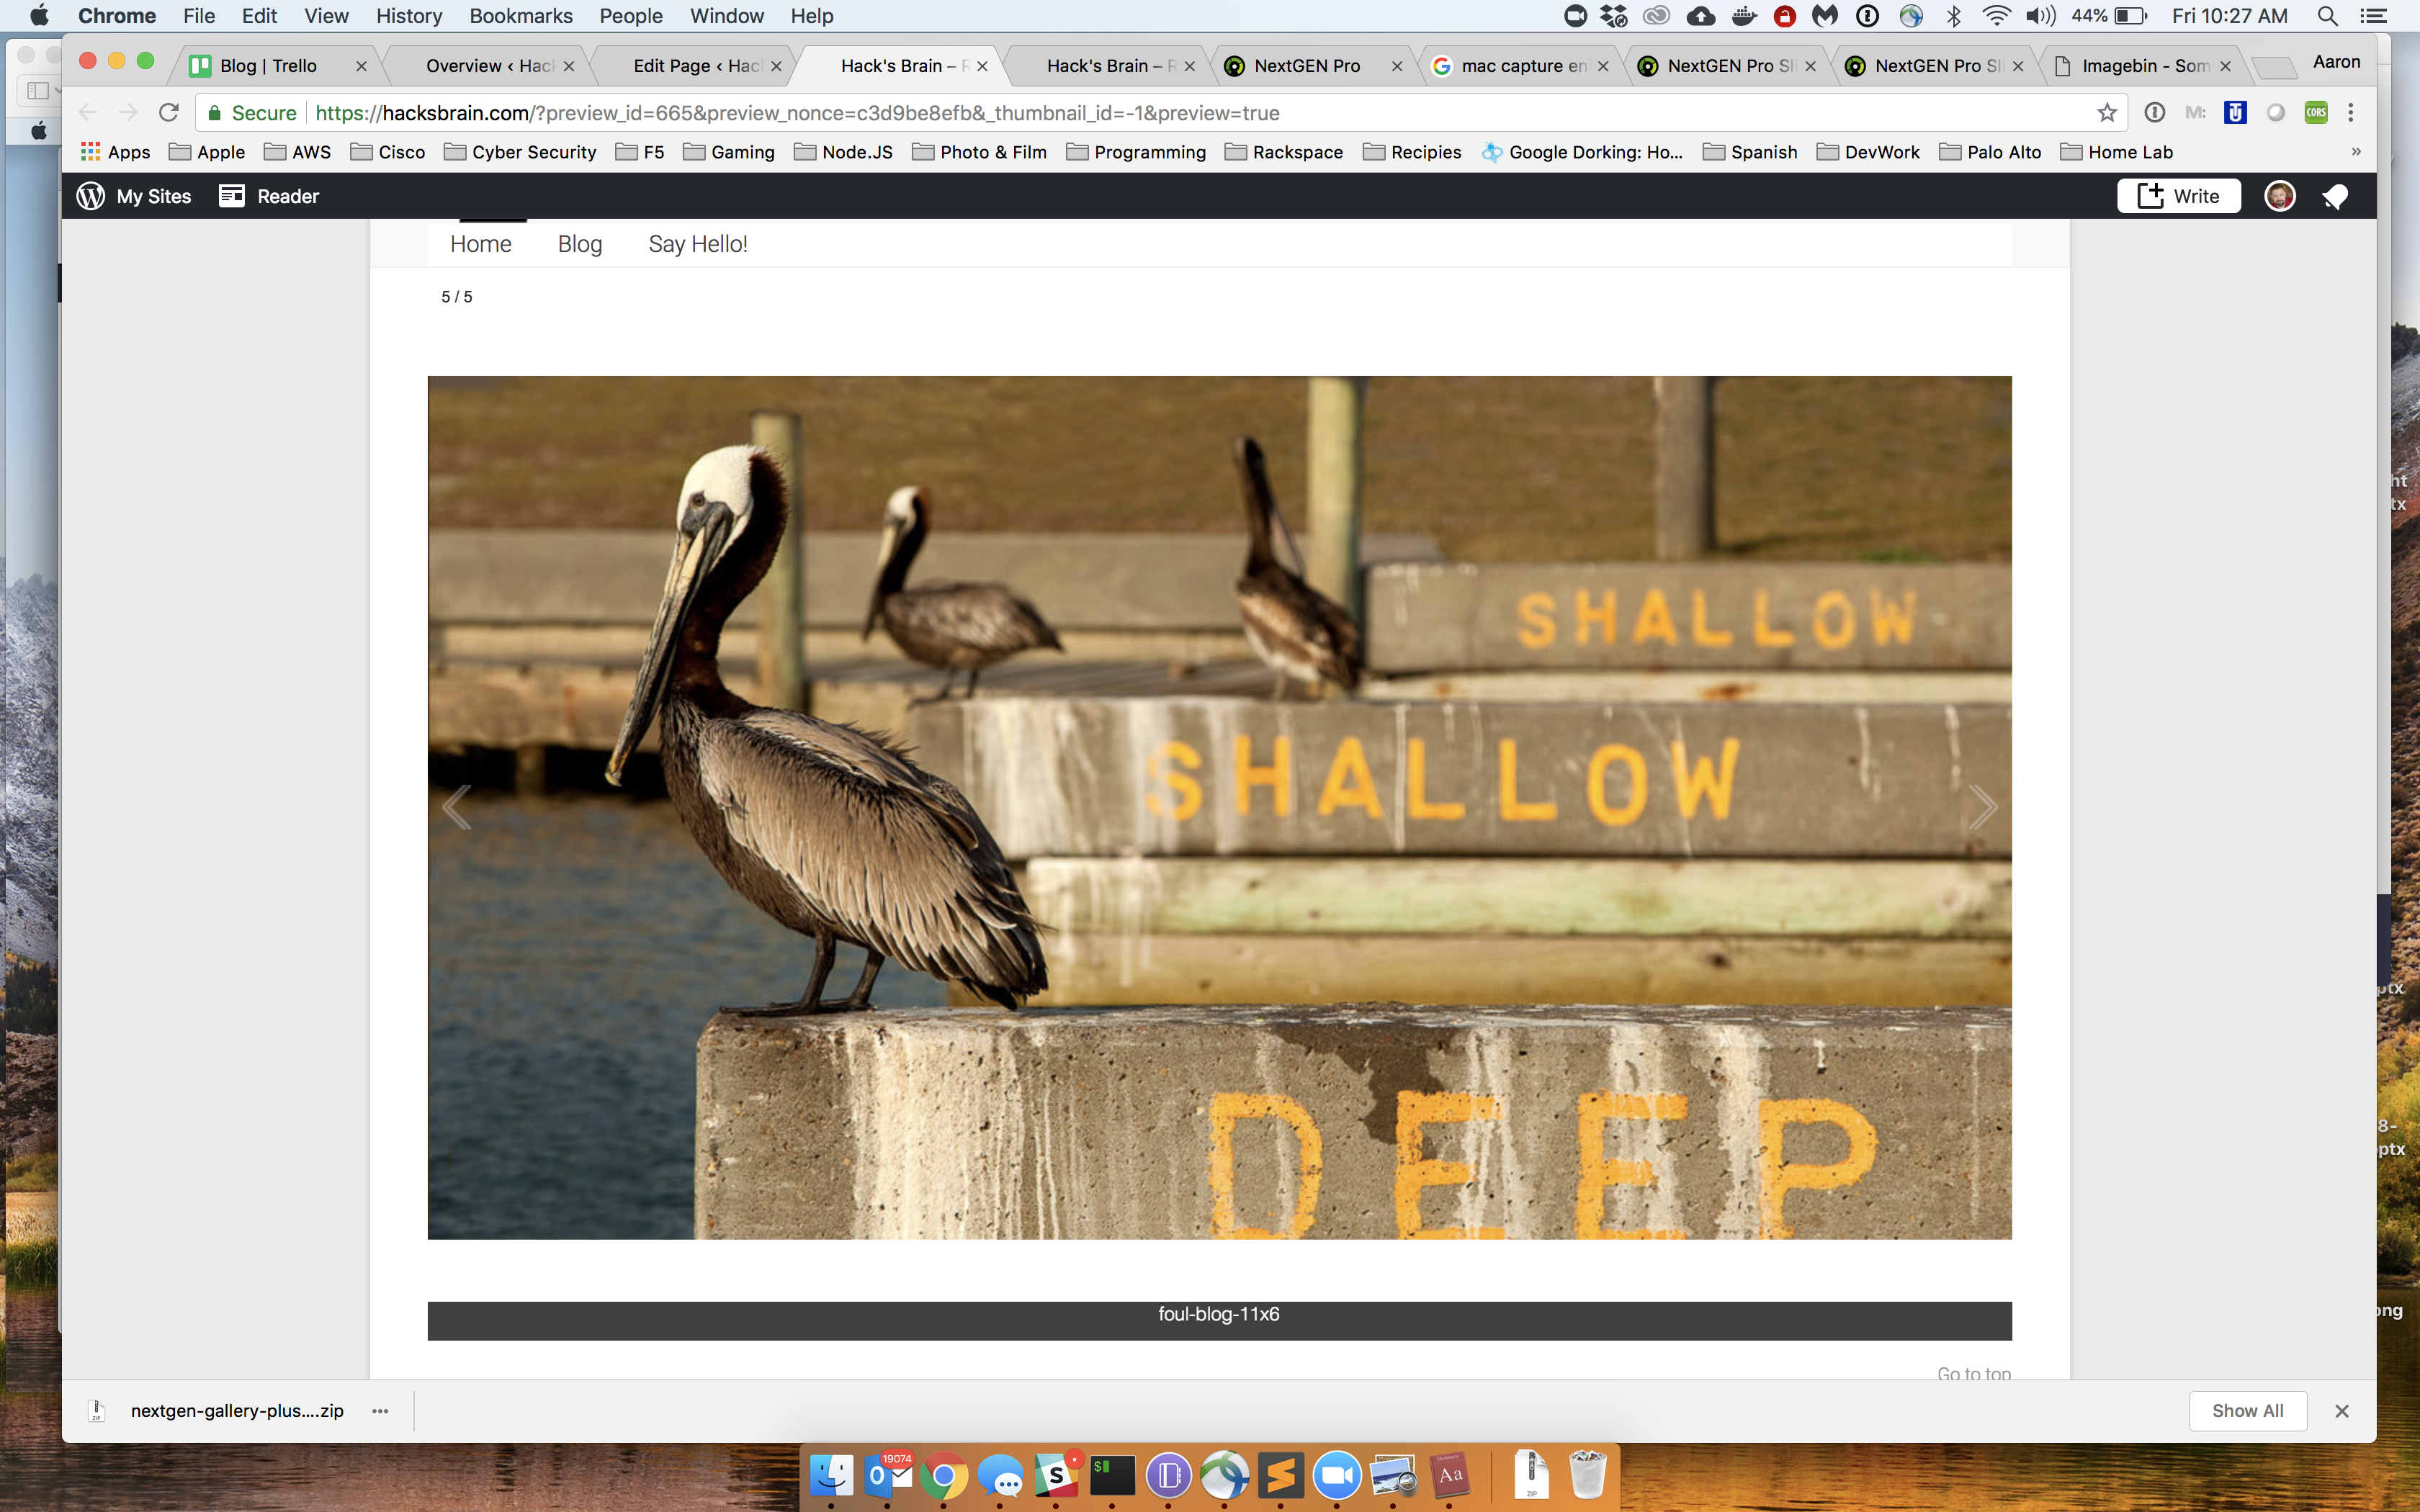Open the Aaron profile button

[x=2336, y=62]
